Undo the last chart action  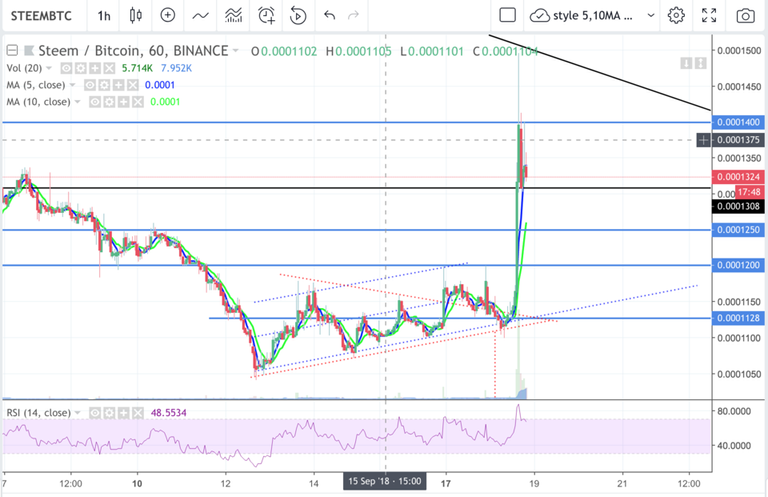tap(330, 16)
